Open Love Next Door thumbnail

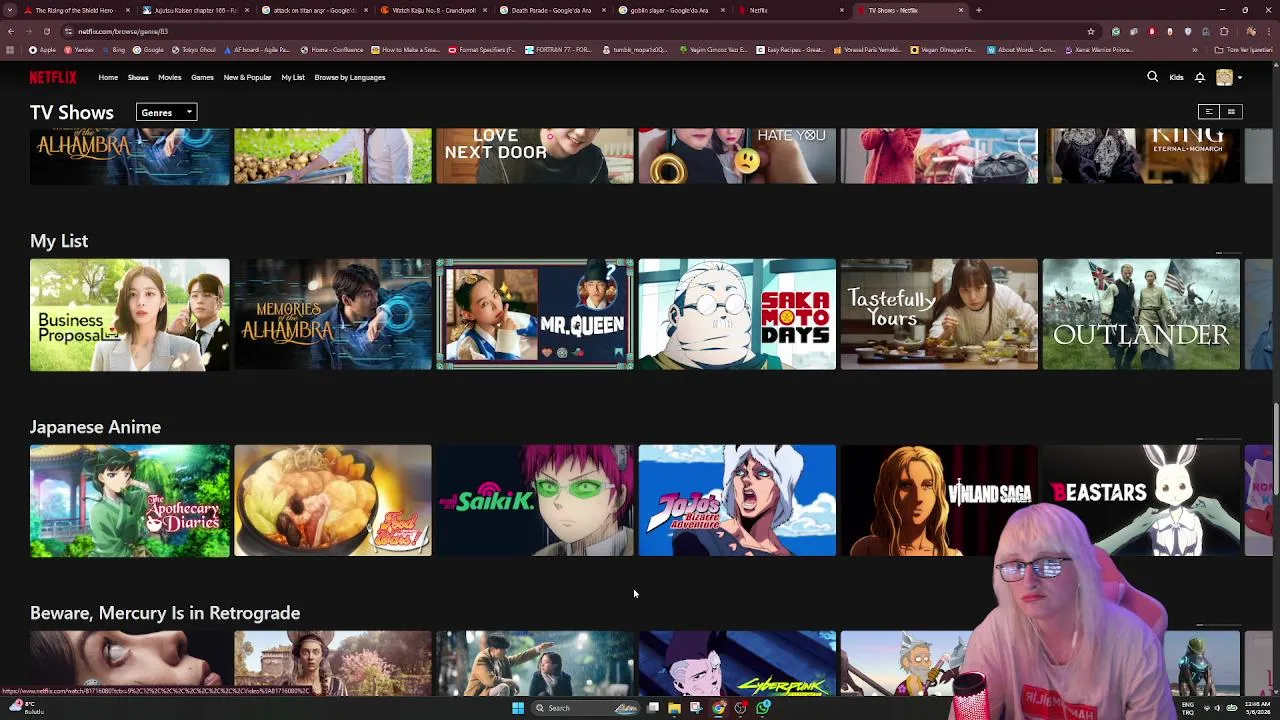tap(535, 156)
